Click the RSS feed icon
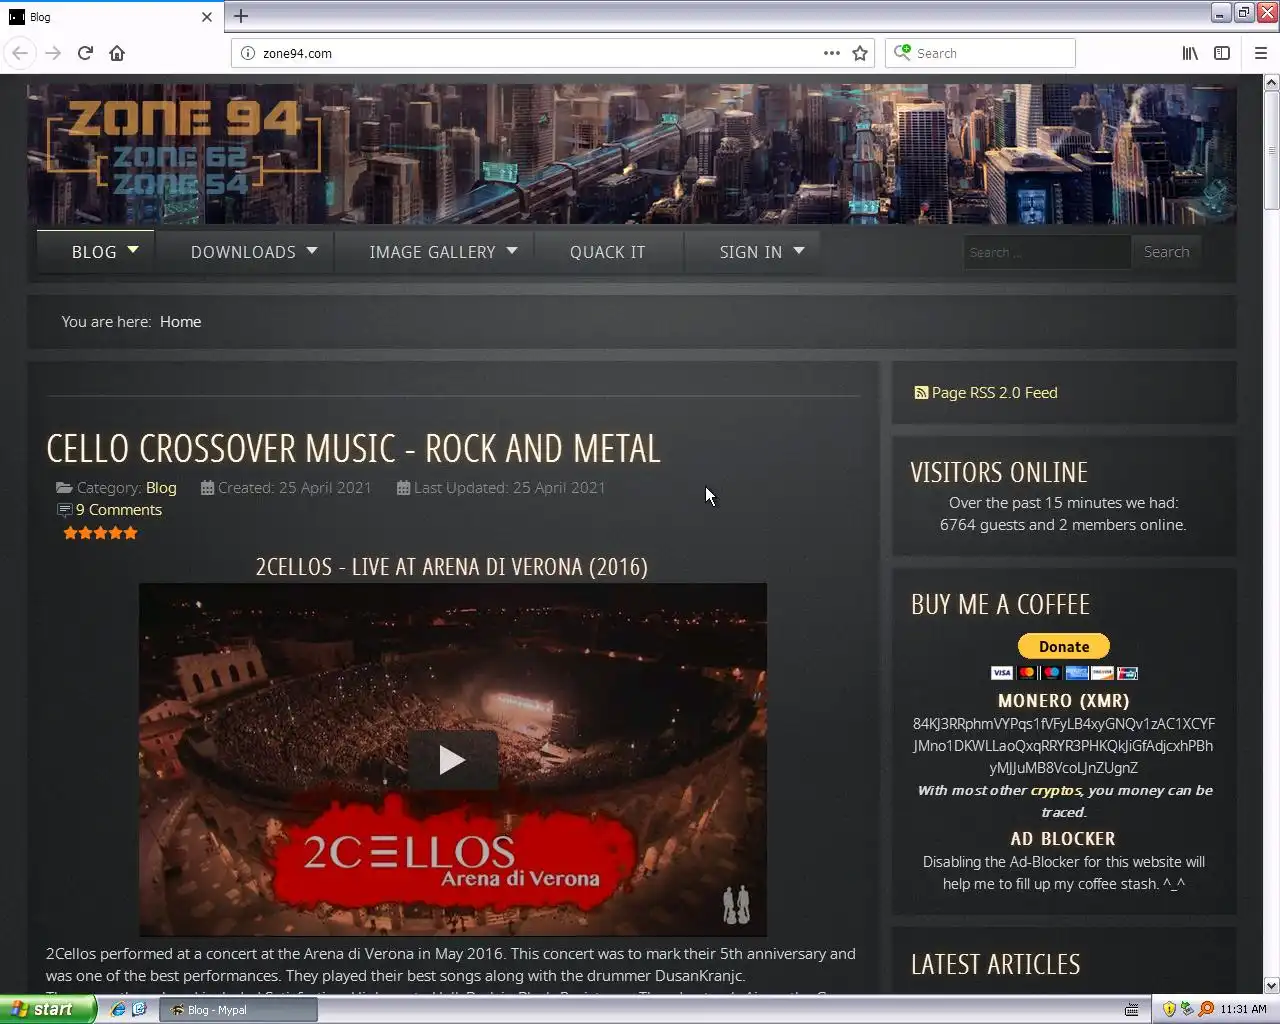The height and width of the screenshot is (1024, 1280). pyautogui.click(x=921, y=393)
